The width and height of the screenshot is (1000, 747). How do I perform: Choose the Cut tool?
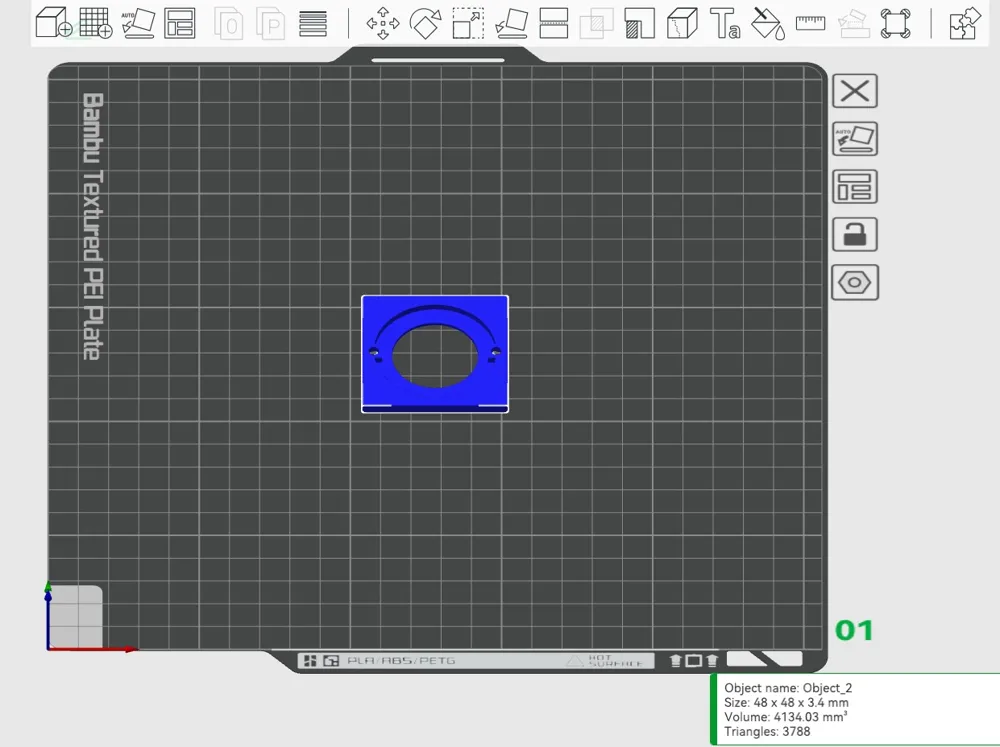554,23
